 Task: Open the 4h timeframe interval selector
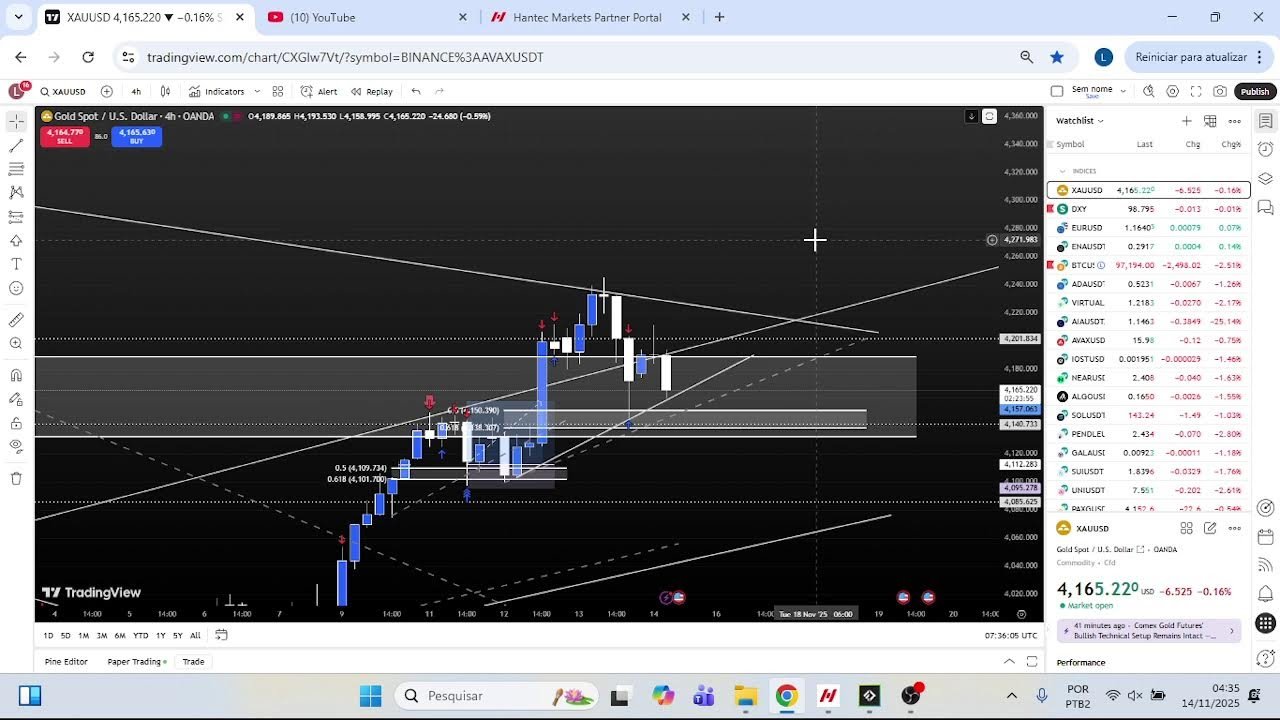pyautogui.click(x=136, y=91)
